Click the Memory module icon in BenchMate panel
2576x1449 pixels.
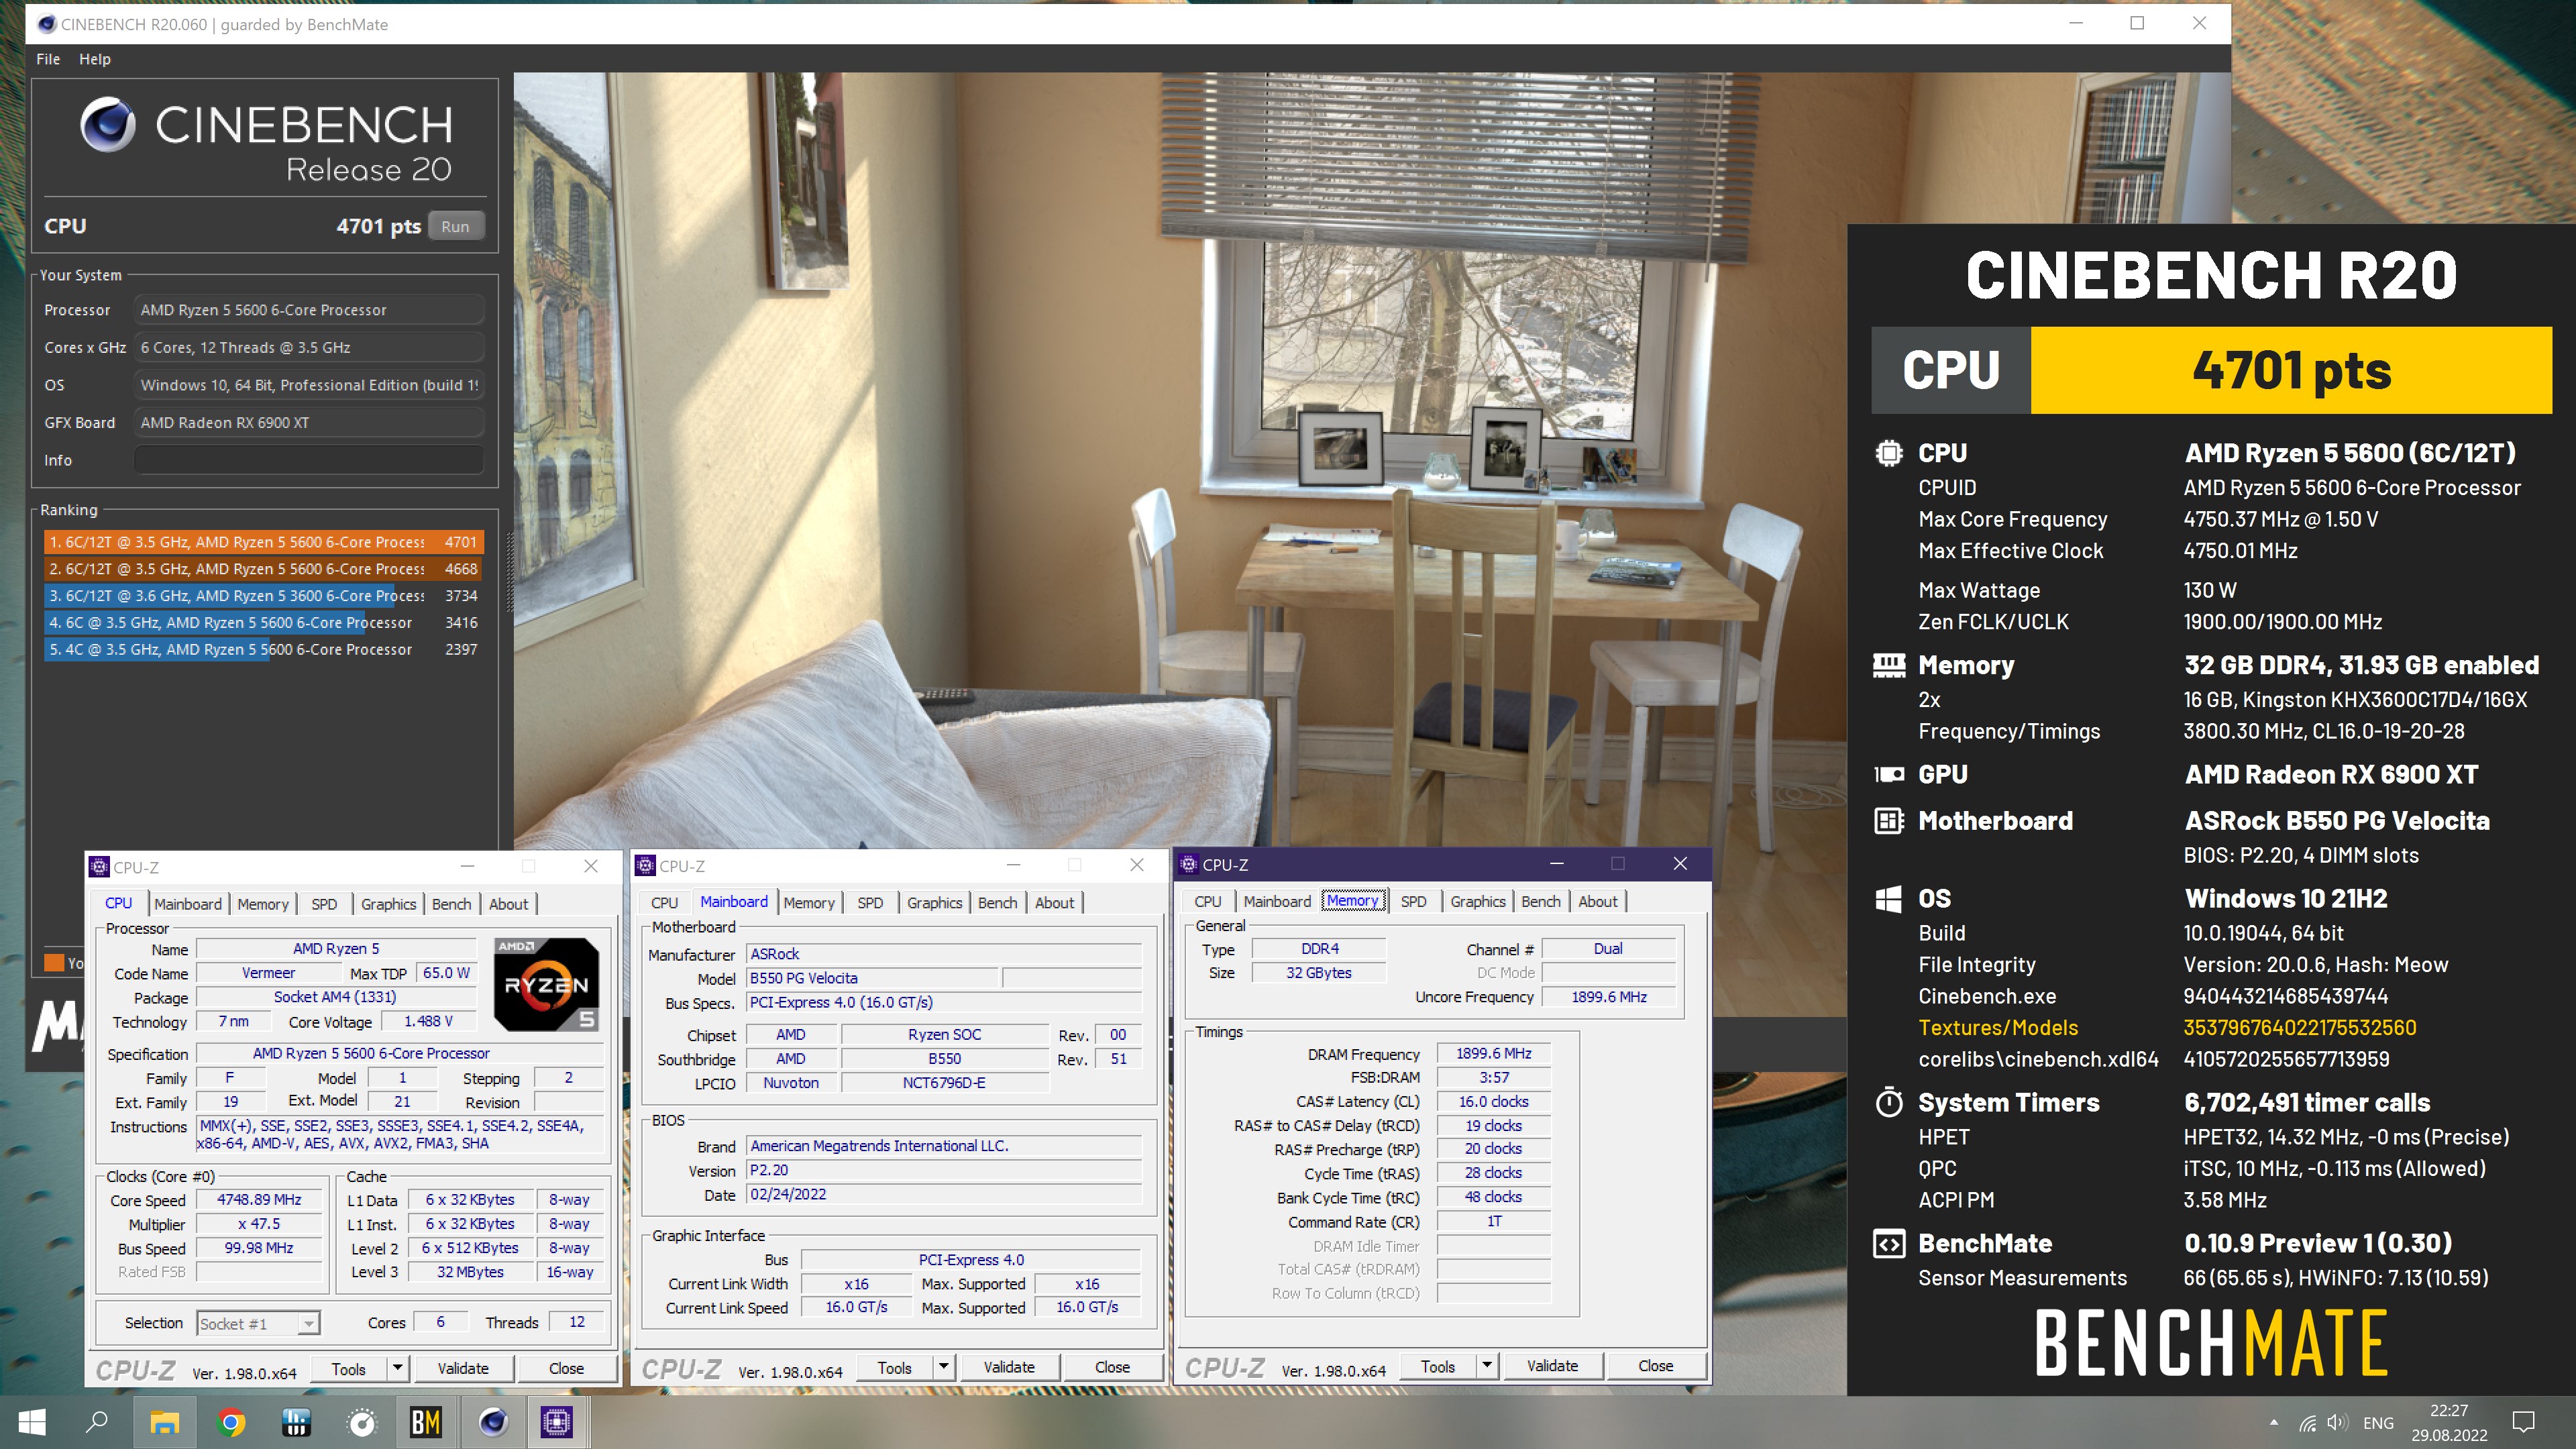click(1888, 665)
